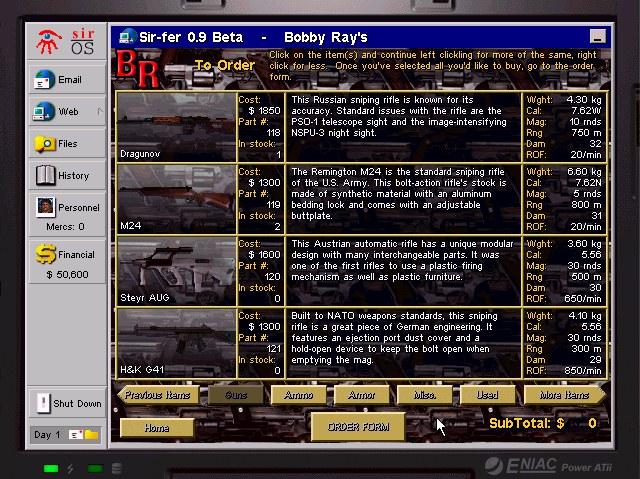Viewport: 640px width, 479px height.
Task: Select the Dragunov rifle image
Action: pos(176,126)
